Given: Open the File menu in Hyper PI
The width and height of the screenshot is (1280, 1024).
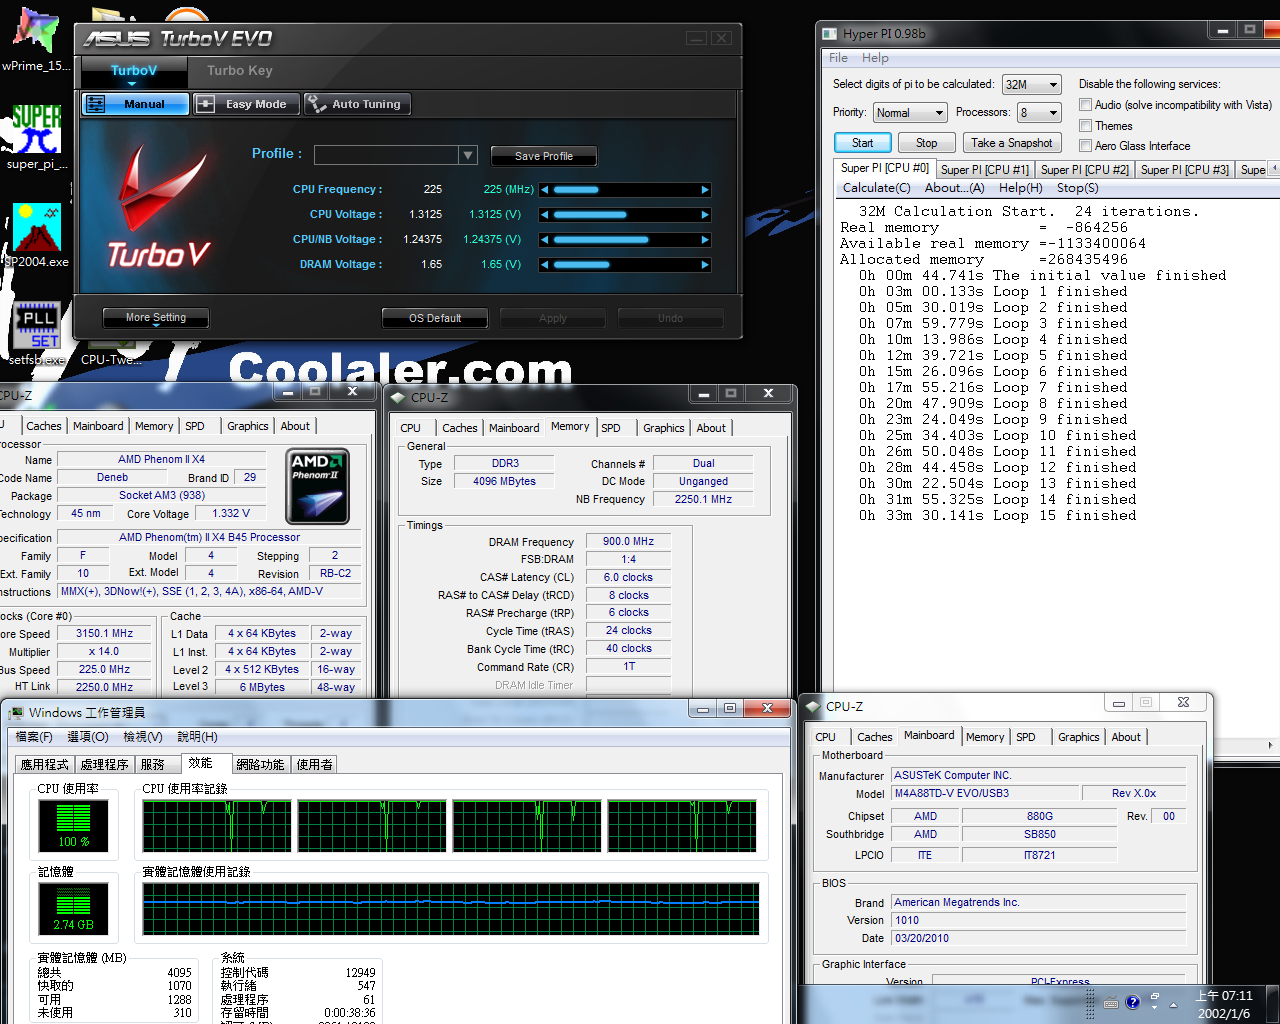Looking at the screenshot, I should 838,58.
